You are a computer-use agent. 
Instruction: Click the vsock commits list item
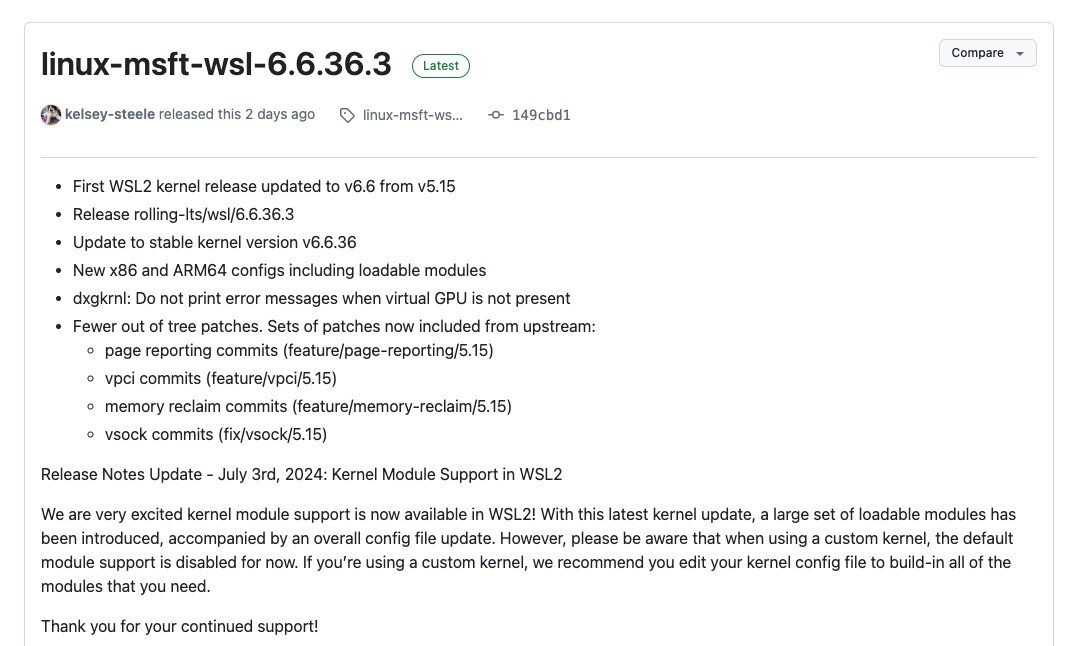216,434
